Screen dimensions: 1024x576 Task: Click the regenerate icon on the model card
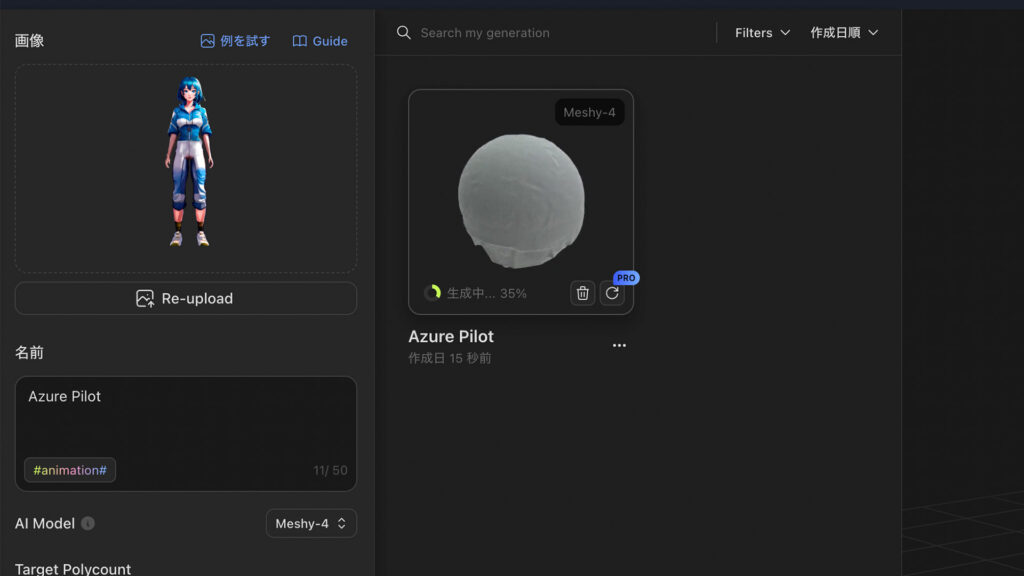[612, 293]
